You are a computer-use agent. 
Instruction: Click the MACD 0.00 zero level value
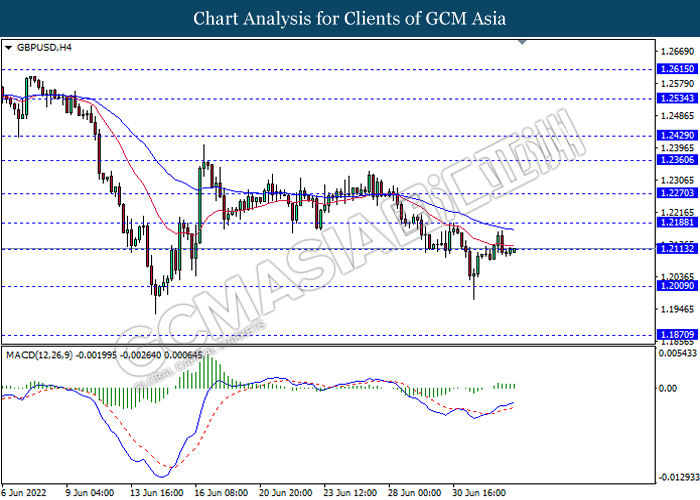click(668, 388)
